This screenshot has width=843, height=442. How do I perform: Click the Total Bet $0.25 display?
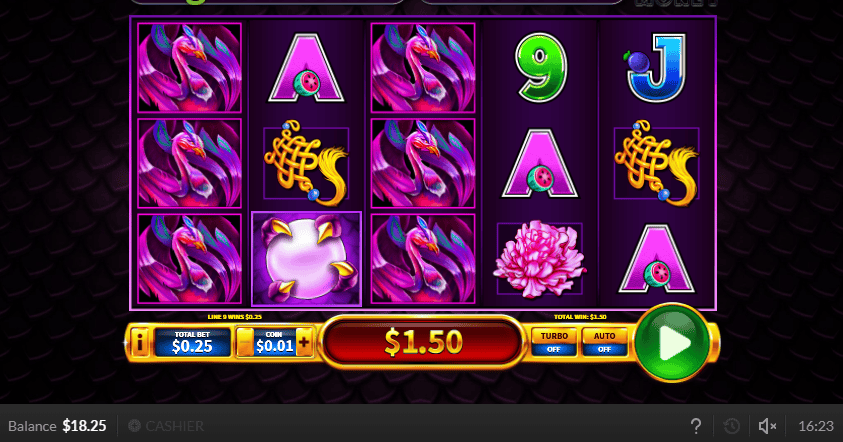point(192,342)
